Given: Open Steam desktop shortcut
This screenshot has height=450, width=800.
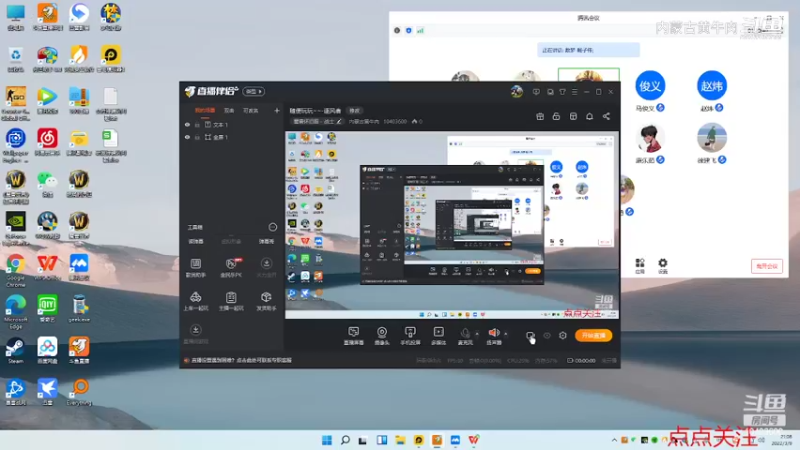Looking at the screenshot, I should click(16, 352).
